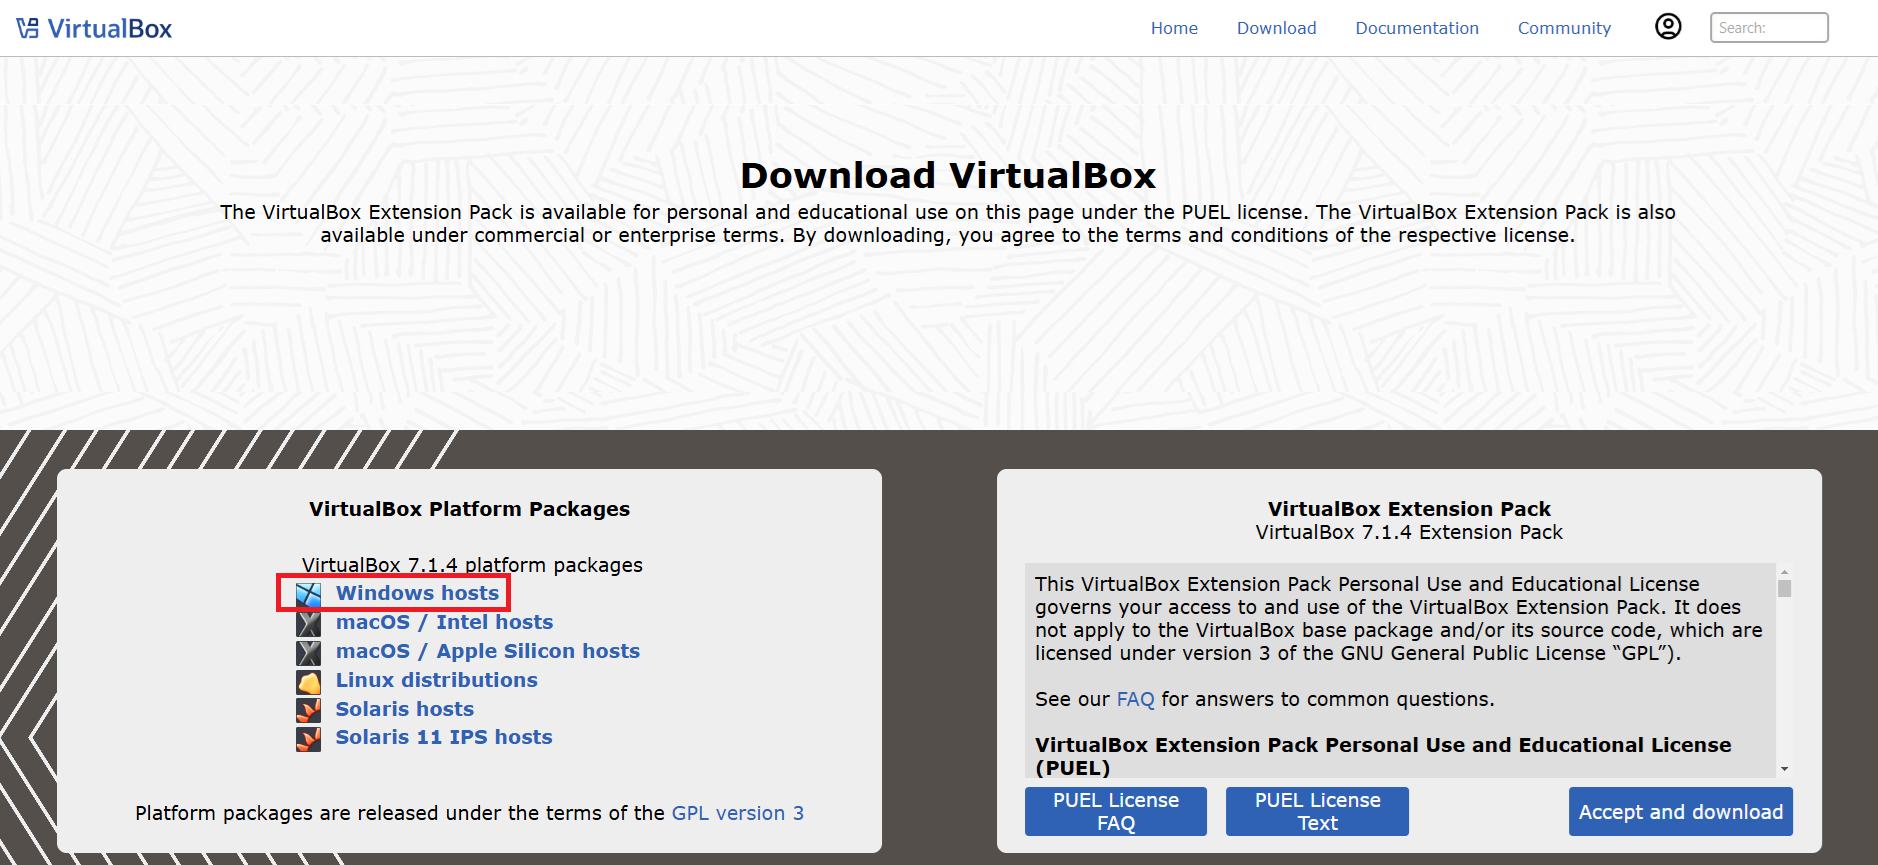Open the user account profile icon
Screen dimensions: 1878x865
coord(1668,26)
